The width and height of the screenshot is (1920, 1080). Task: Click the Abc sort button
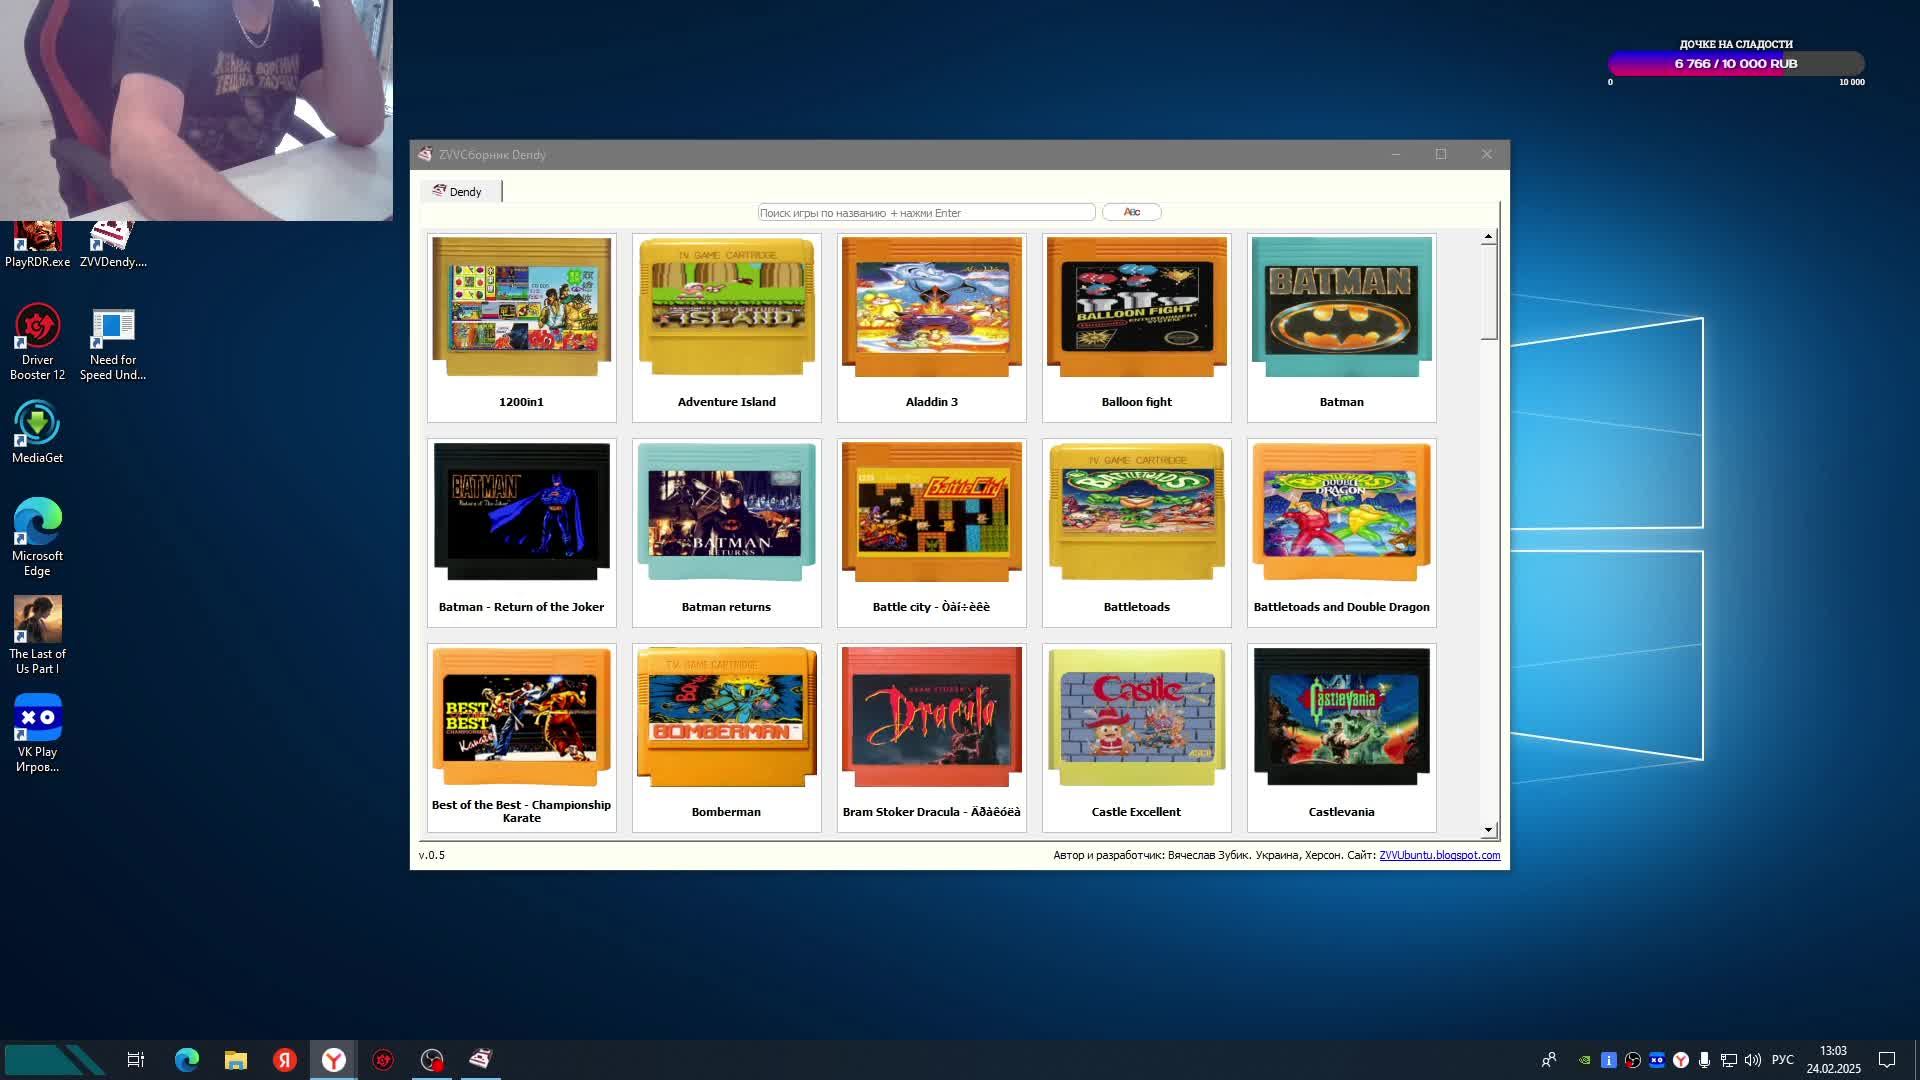tap(1131, 212)
